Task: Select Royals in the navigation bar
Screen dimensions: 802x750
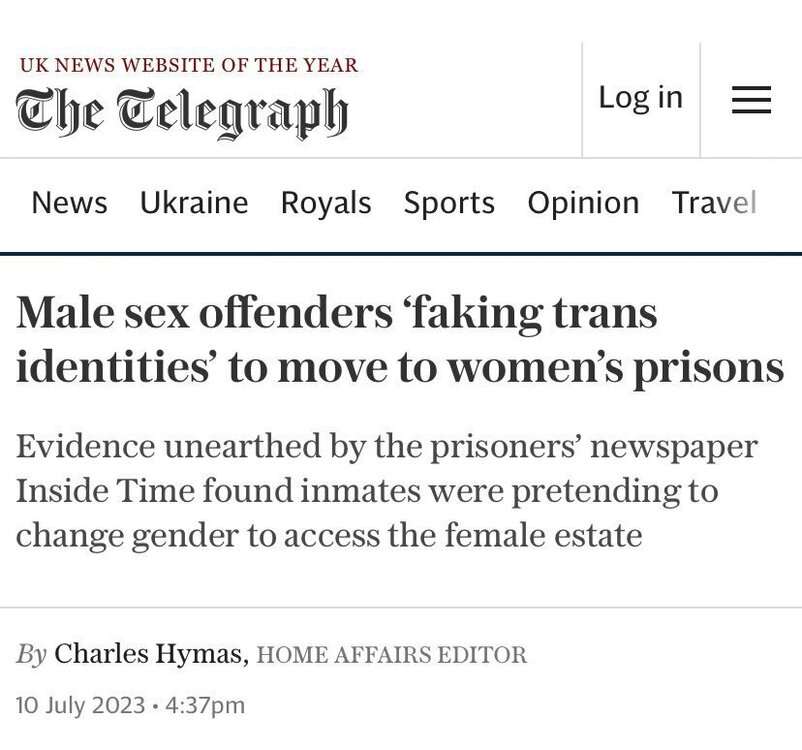Action: click(326, 203)
